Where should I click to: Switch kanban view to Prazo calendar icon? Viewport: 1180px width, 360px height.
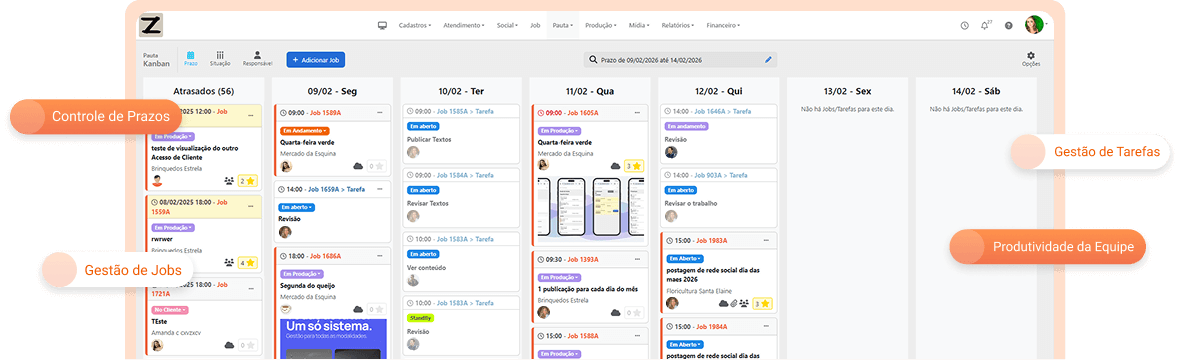pos(190,59)
